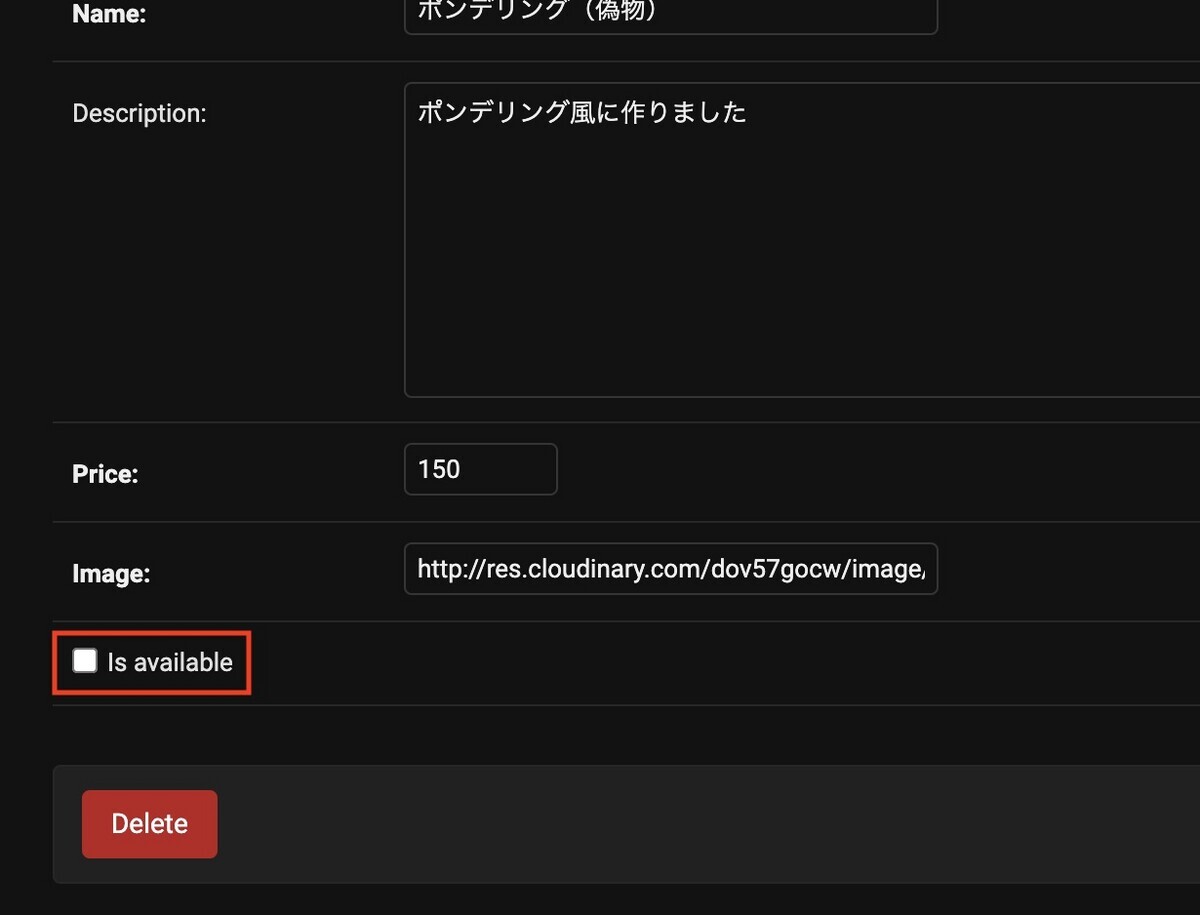Viewport: 1200px width, 915px height.
Task: Click the Image URL input field
Action: [x=670, y=568]
